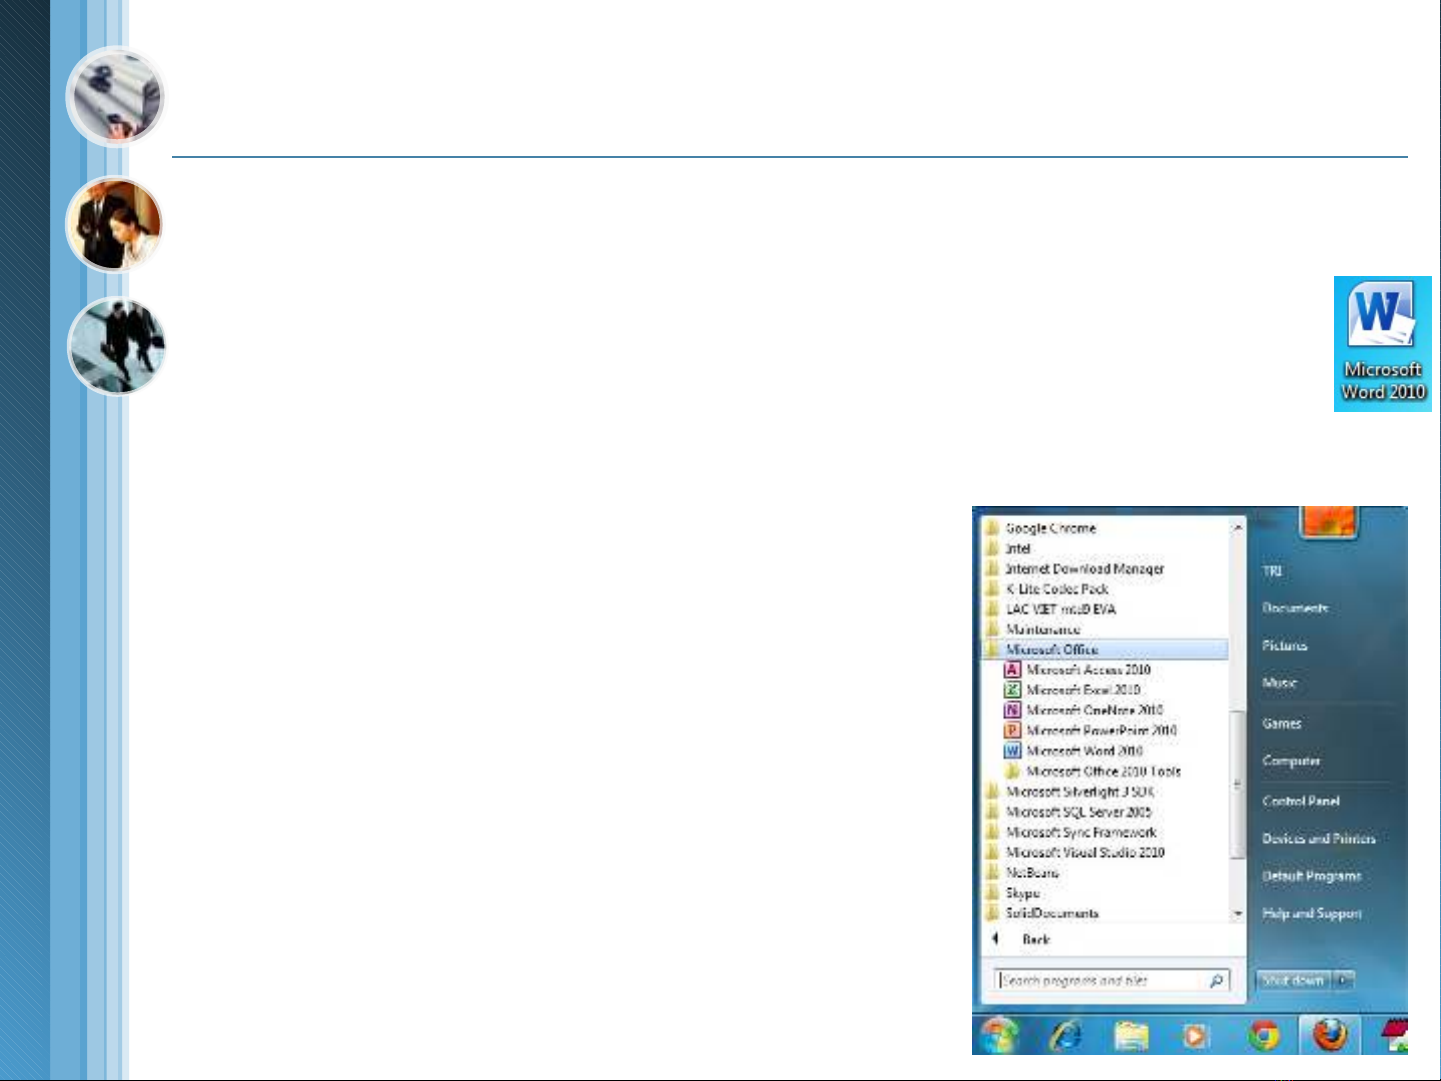
Task: Click the magnifier icon in the search box
Action: click(x=1216, y=981)
